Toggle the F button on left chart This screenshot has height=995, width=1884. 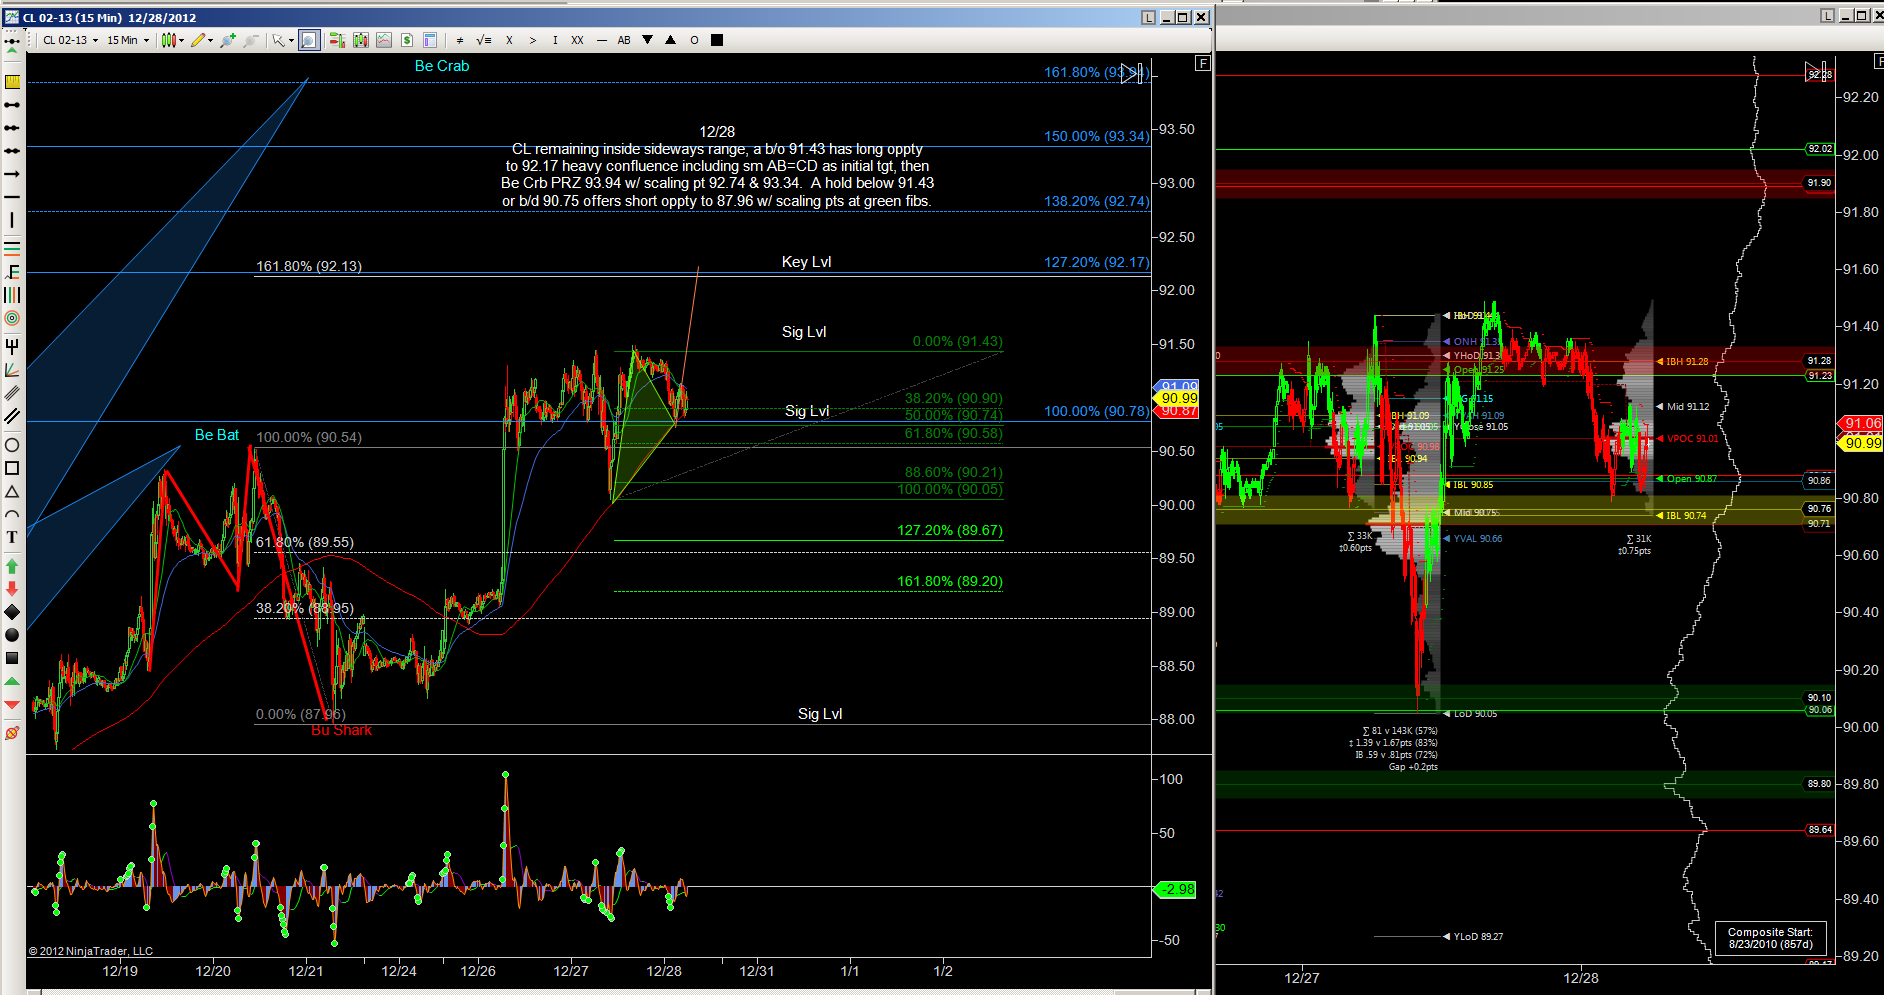click(x=1202, y=63)
